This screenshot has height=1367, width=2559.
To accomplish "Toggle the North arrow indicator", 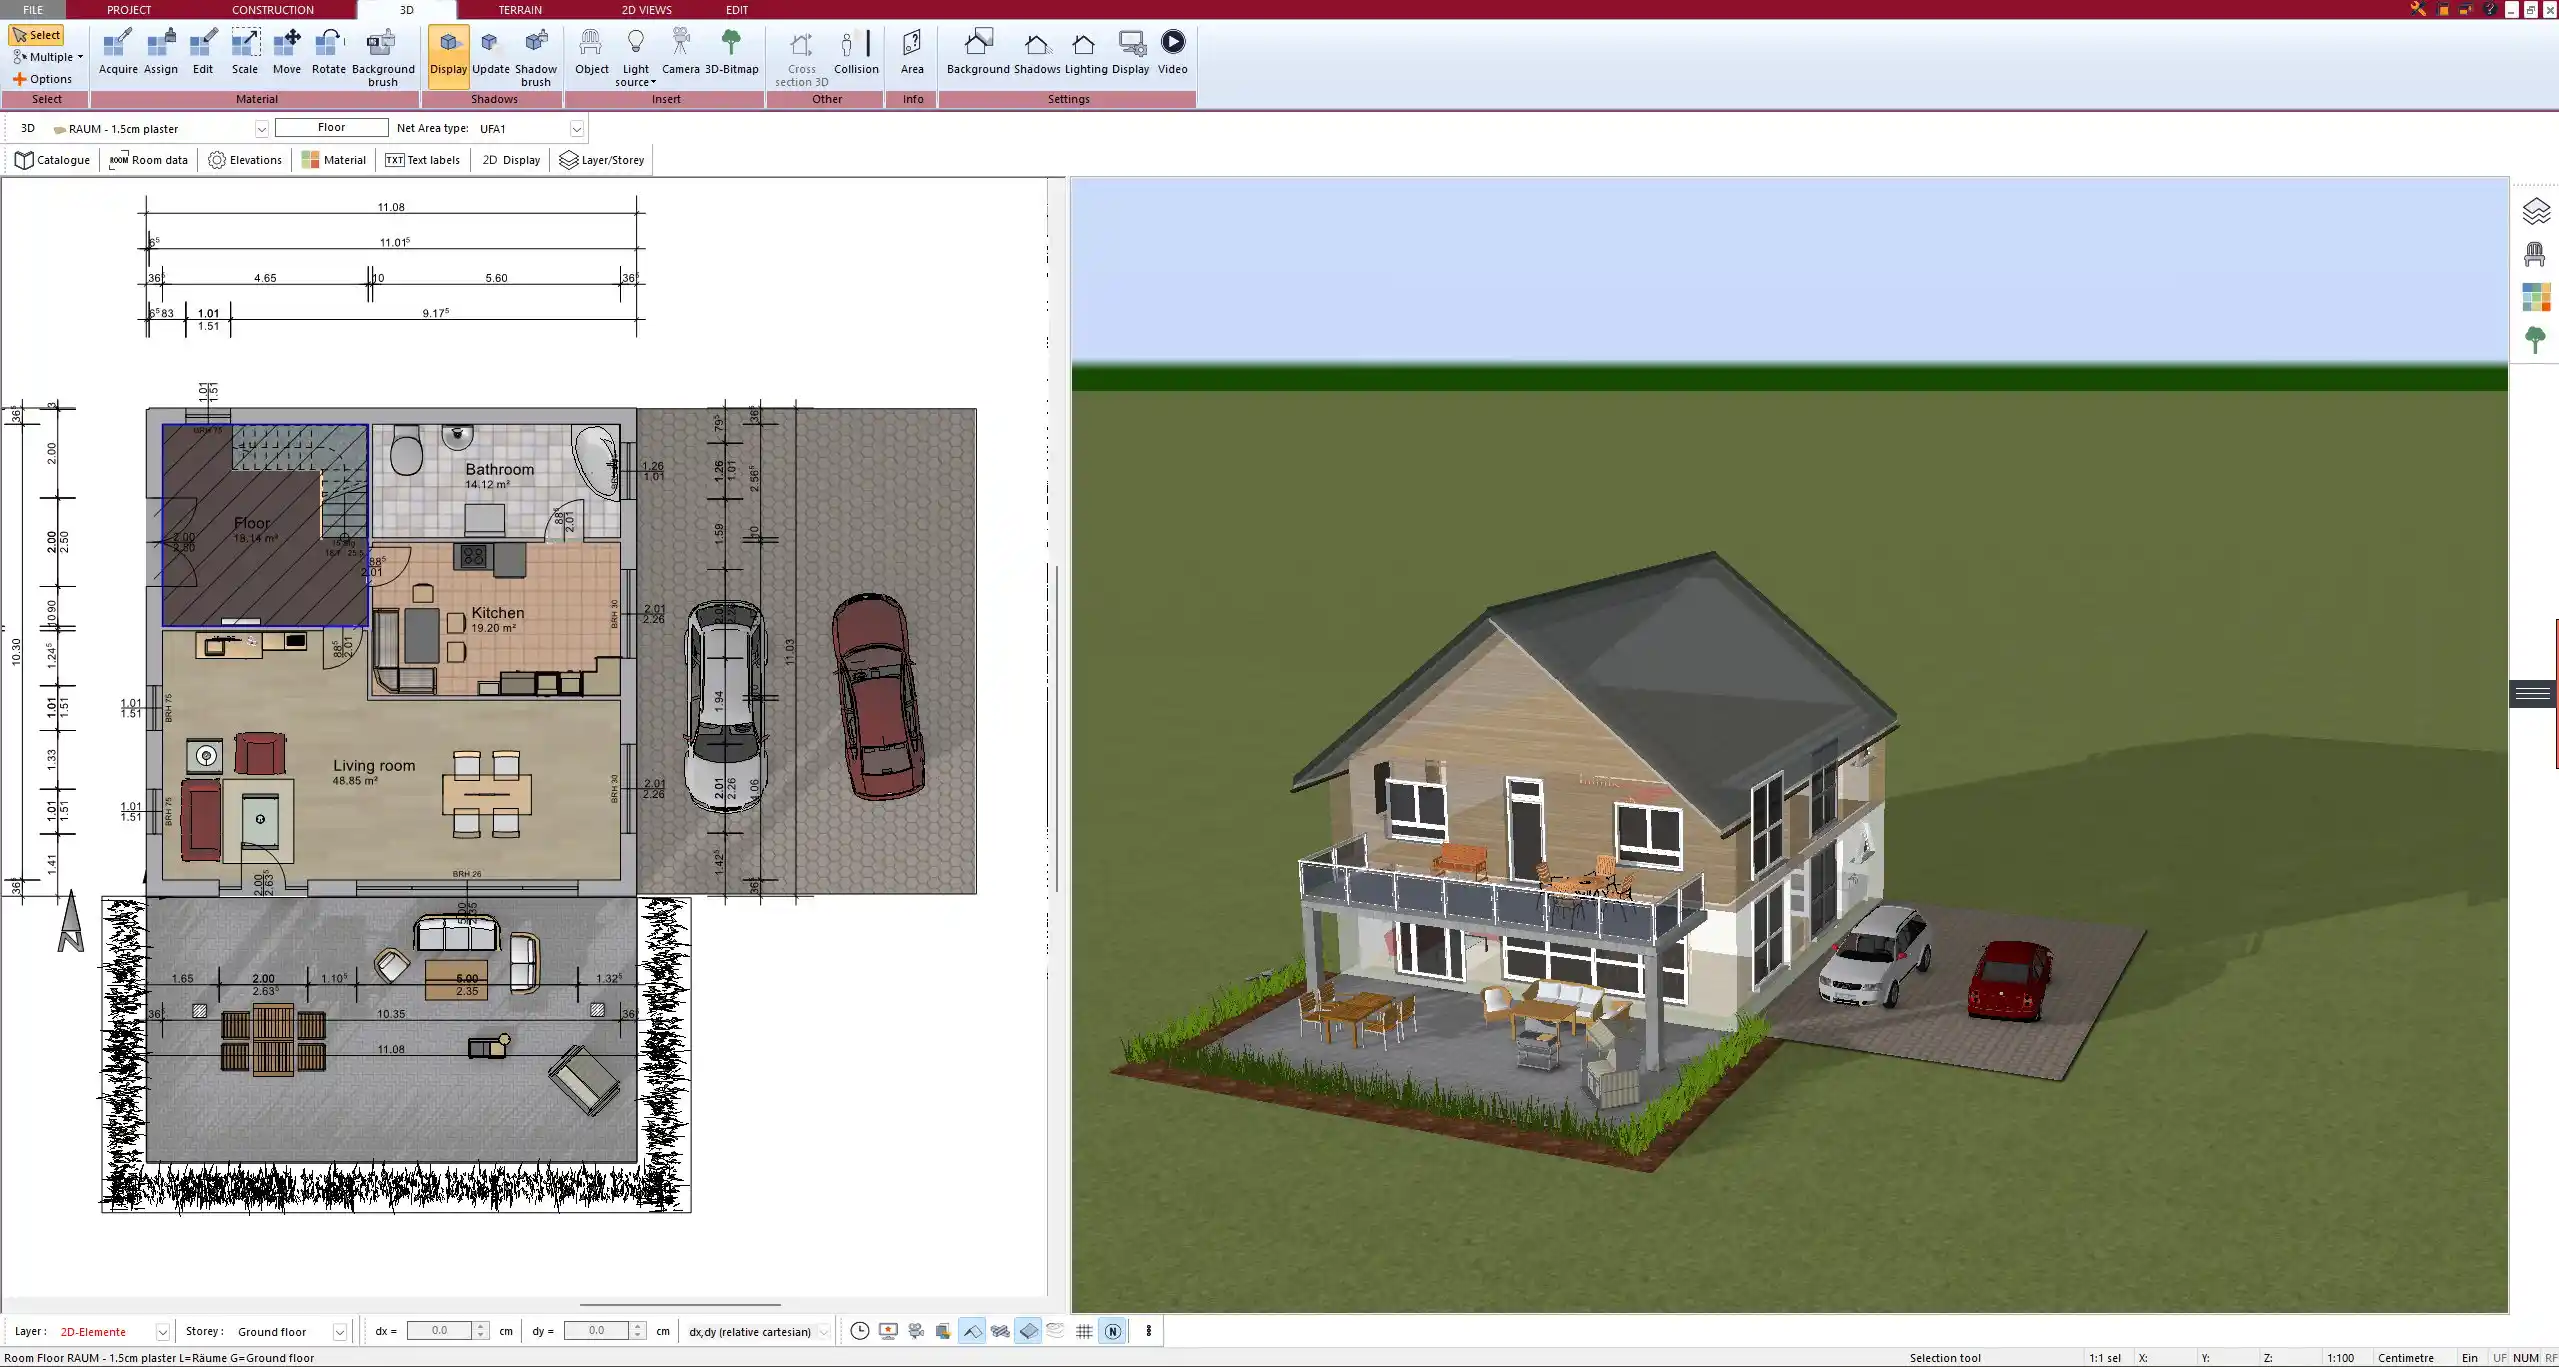I will click(1111, 1331).
